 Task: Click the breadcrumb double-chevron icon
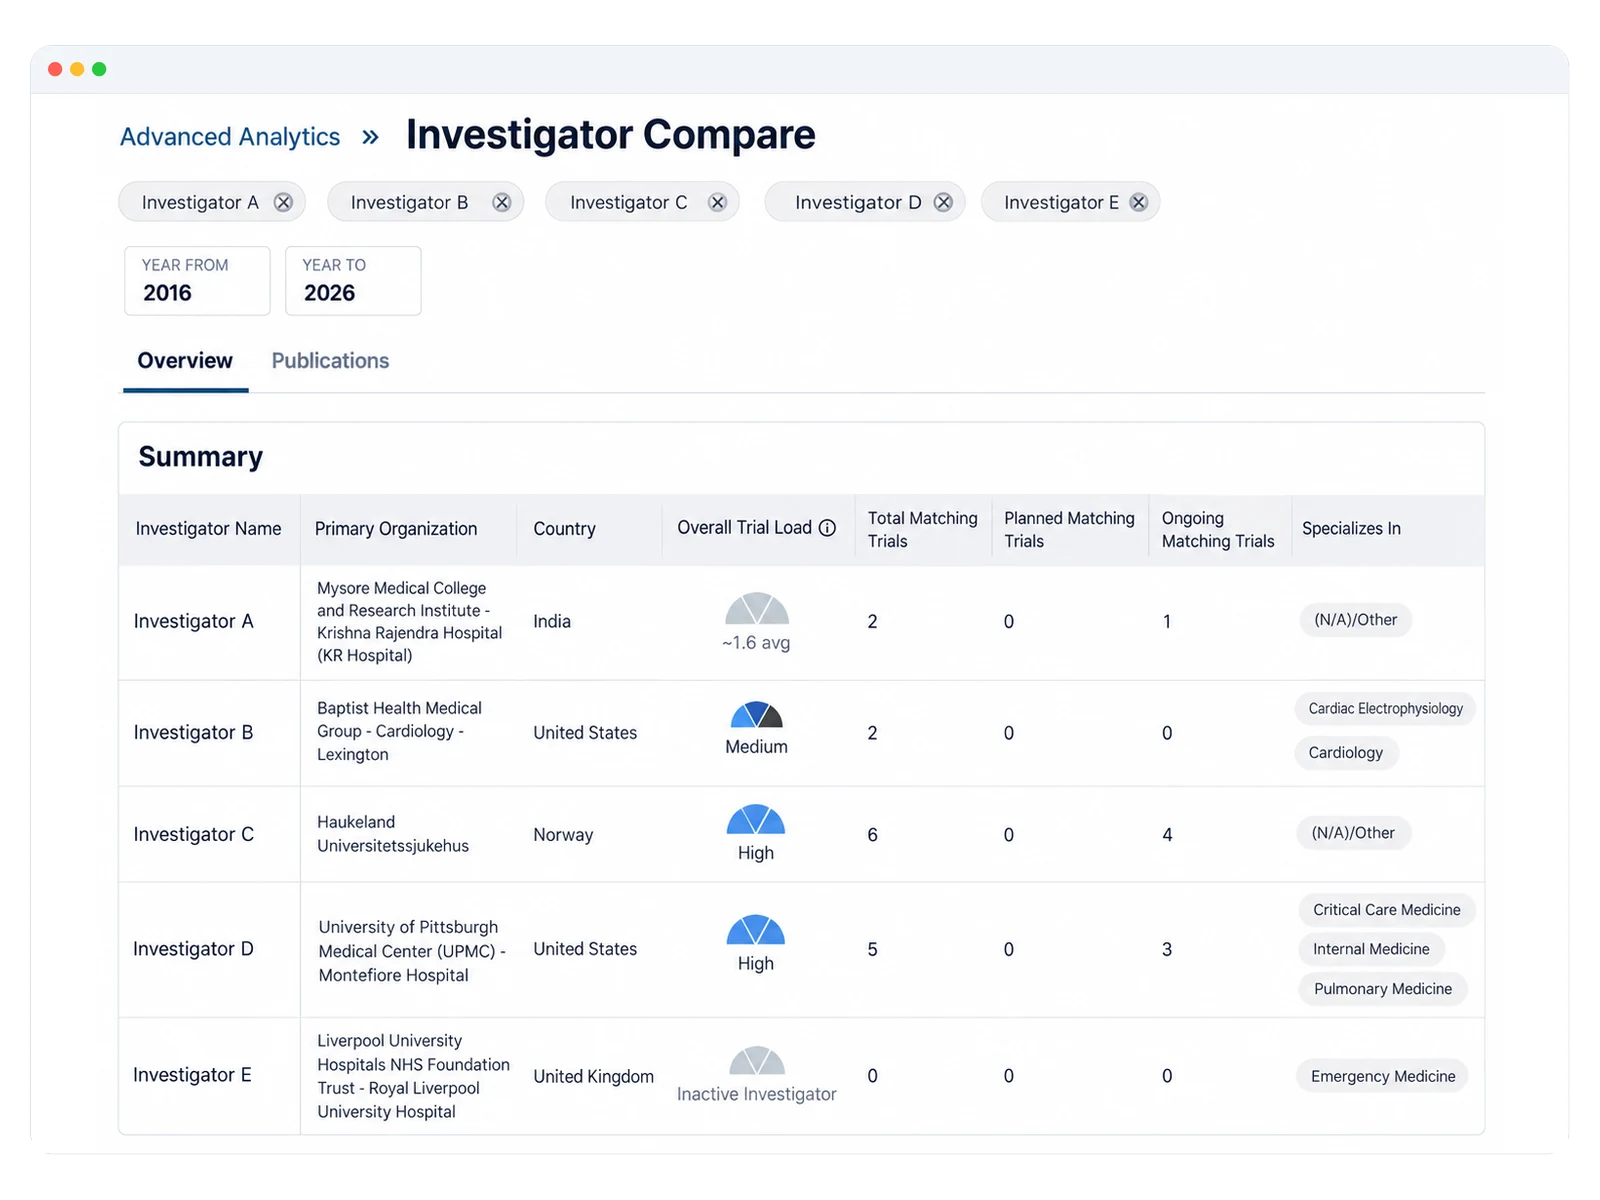coord(370,137)
